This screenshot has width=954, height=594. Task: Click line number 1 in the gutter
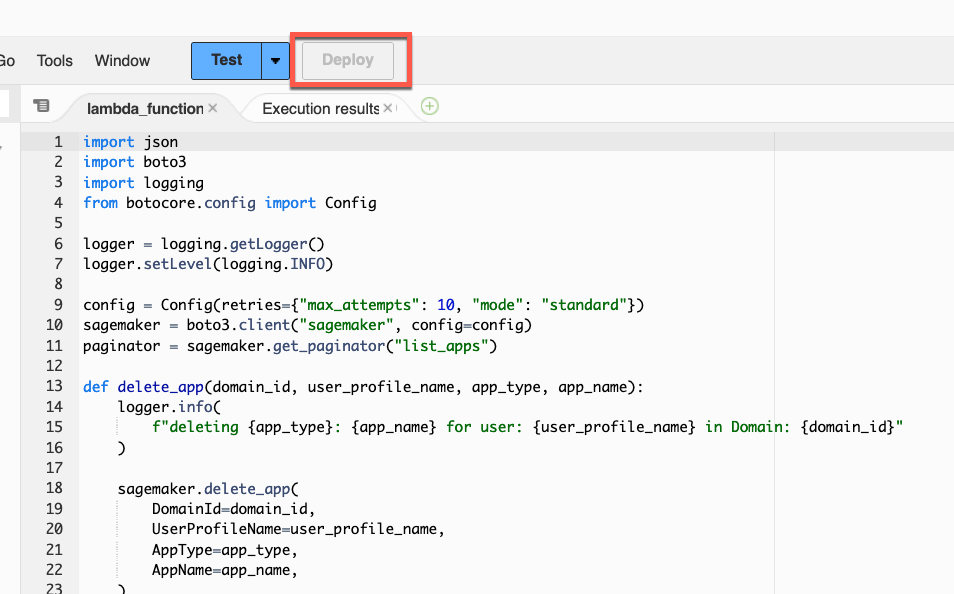pyautogui.click(x=58, y=141)
